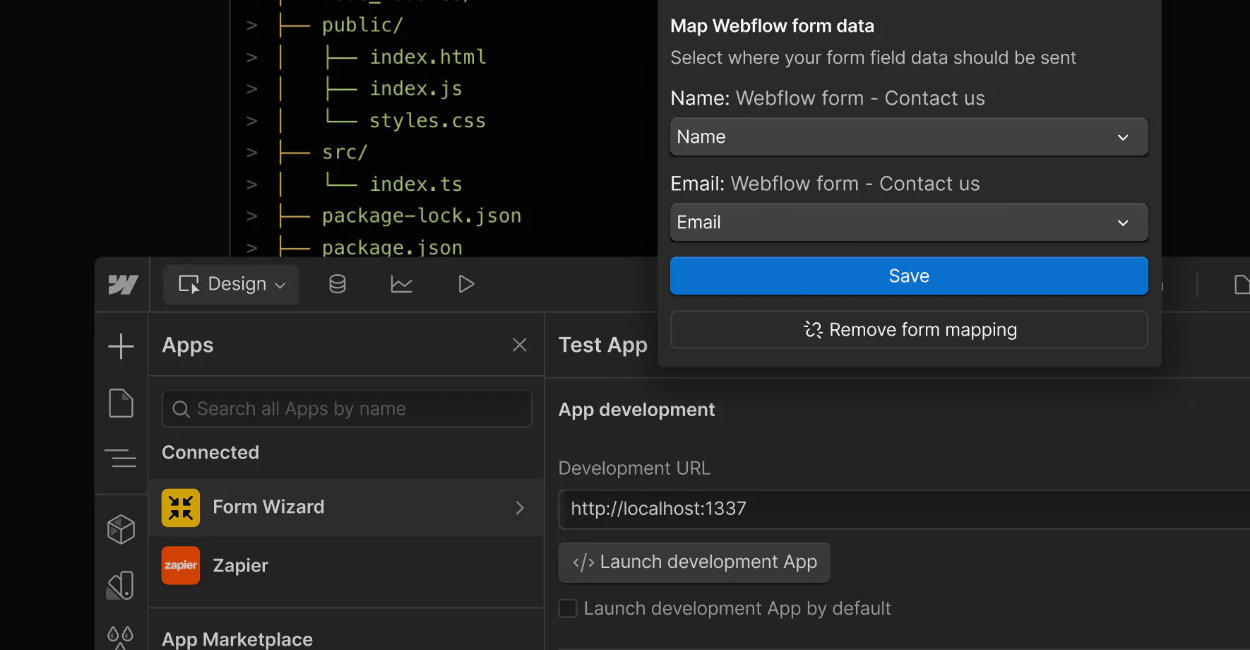Click the blue Save button
This screenshot has width=1250, height=650.
click(909, 276)
